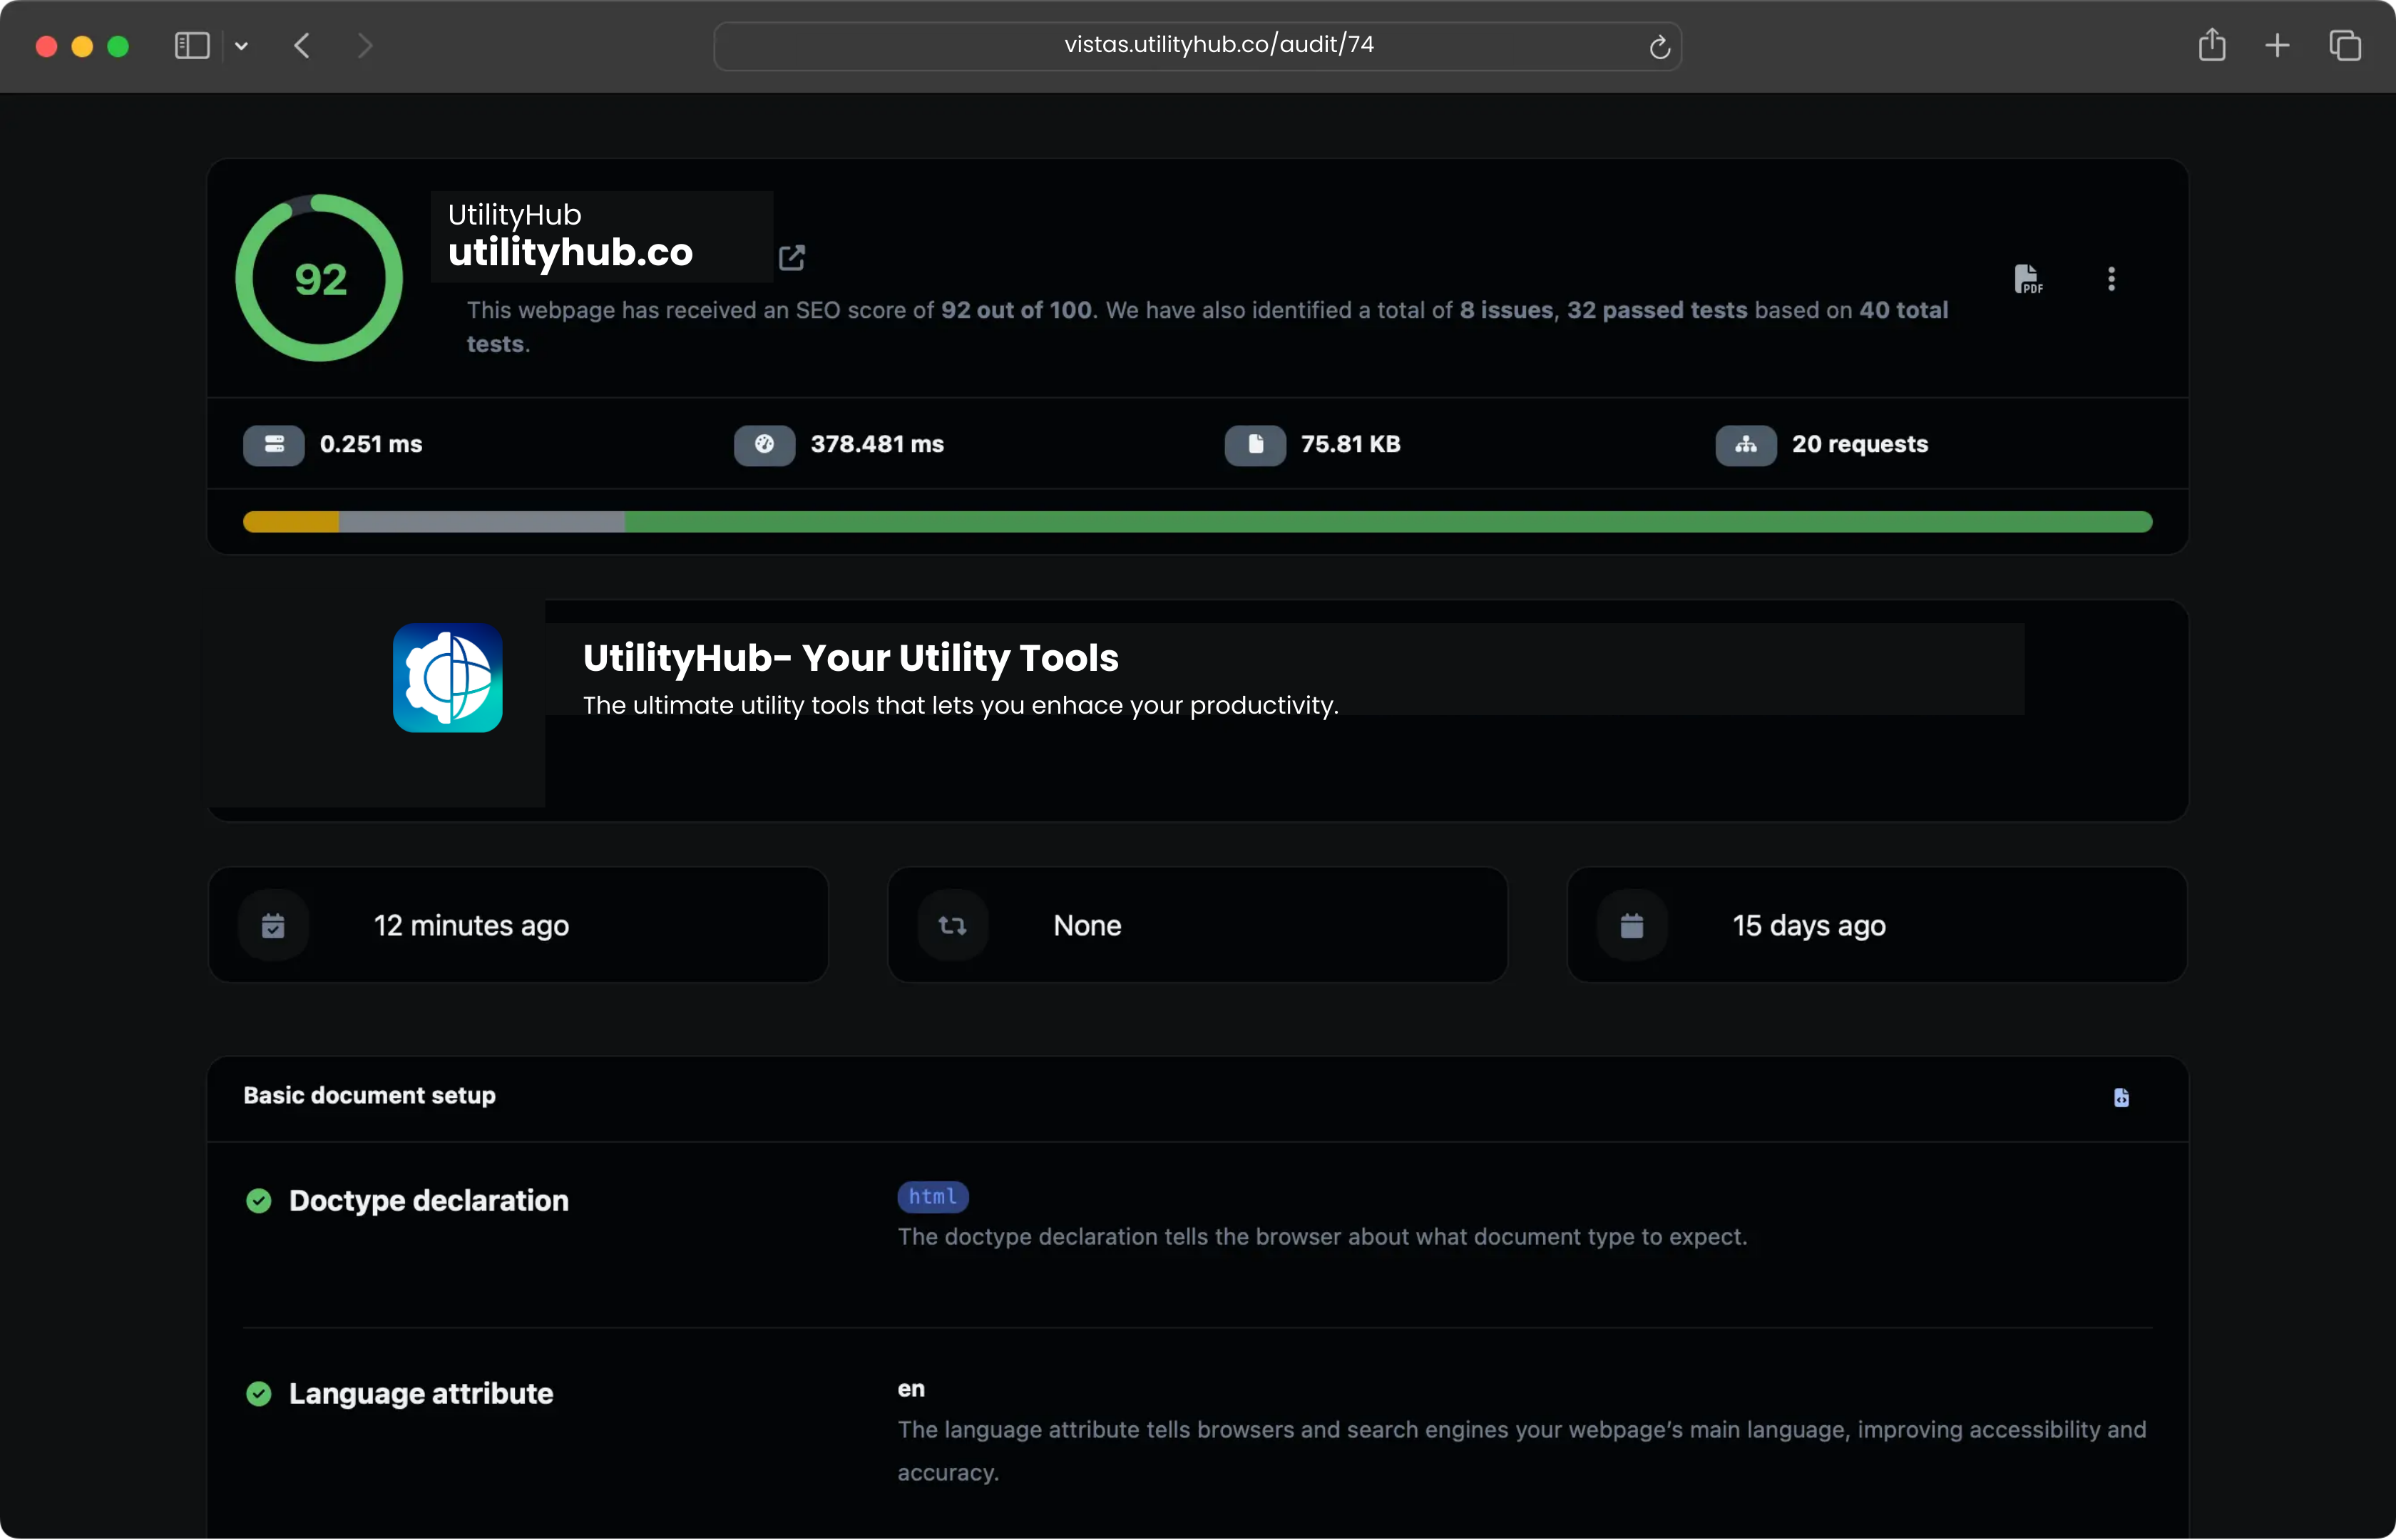2396x1540 pixels.
Task: Click the server response time icon
Action: pyautogui.click(x=274, y=445)
